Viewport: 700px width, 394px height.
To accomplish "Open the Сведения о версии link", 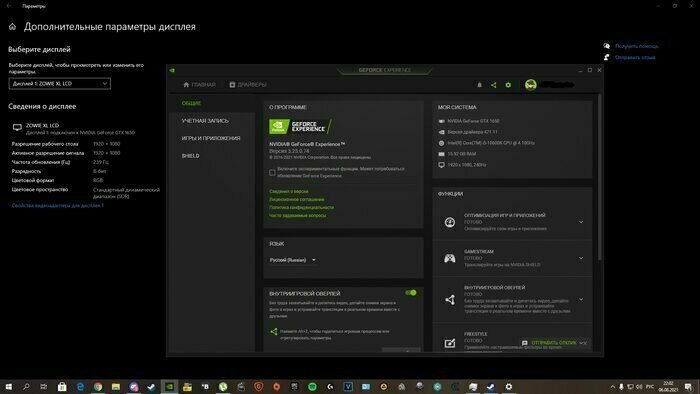I will [x=288, y=191].
